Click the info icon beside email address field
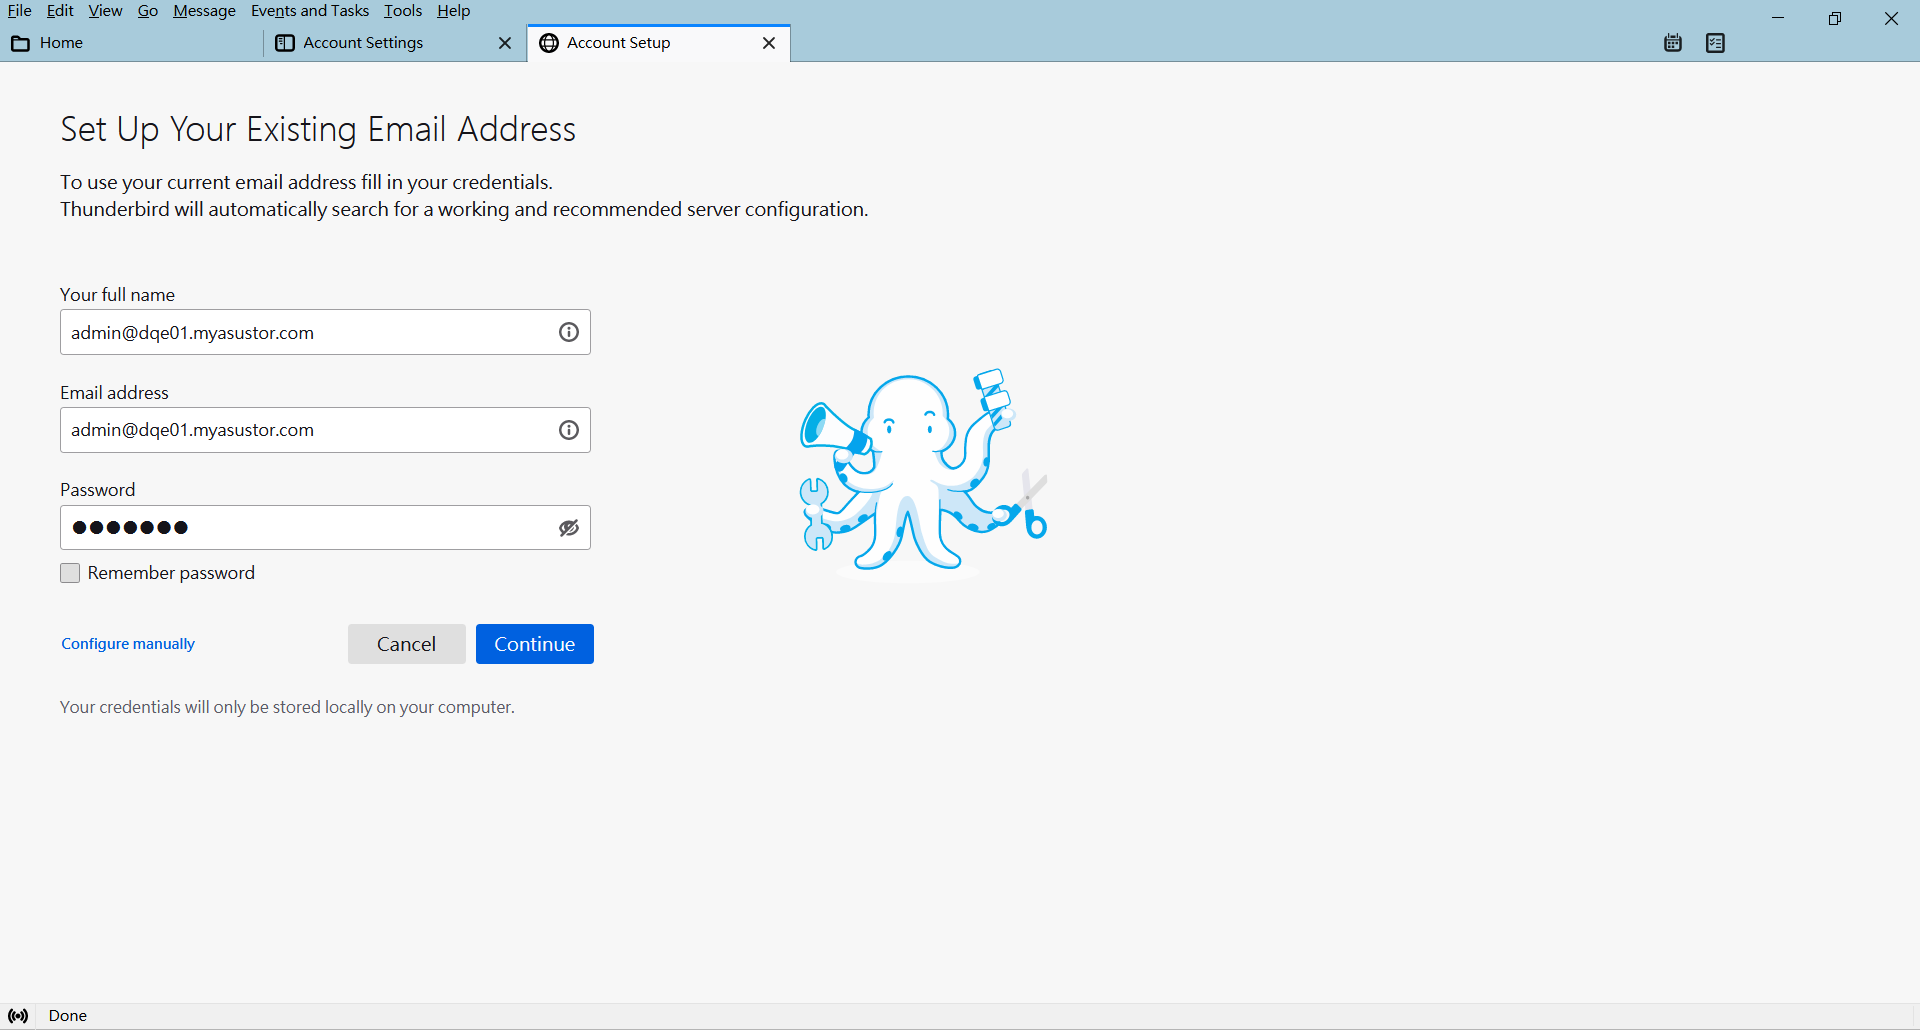This screenshot has height=1030, width=1920. click(569, 430)
